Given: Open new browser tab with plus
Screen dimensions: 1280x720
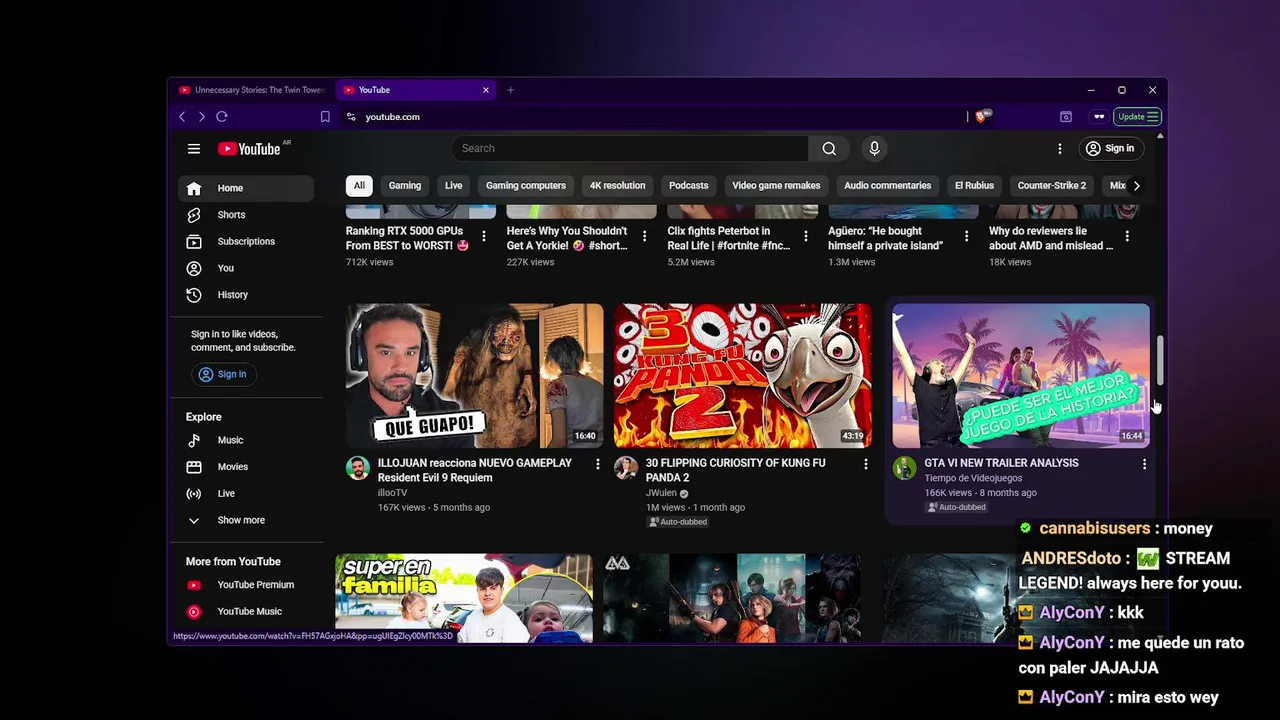Looking at the screenshot, I should pyautogui.click(x=510, y=90).
